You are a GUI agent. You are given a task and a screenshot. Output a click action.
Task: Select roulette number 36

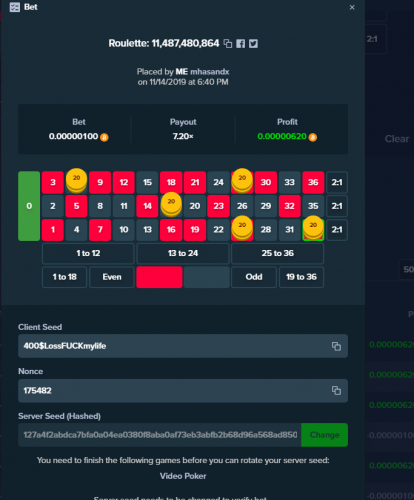(x=313, y=182)
